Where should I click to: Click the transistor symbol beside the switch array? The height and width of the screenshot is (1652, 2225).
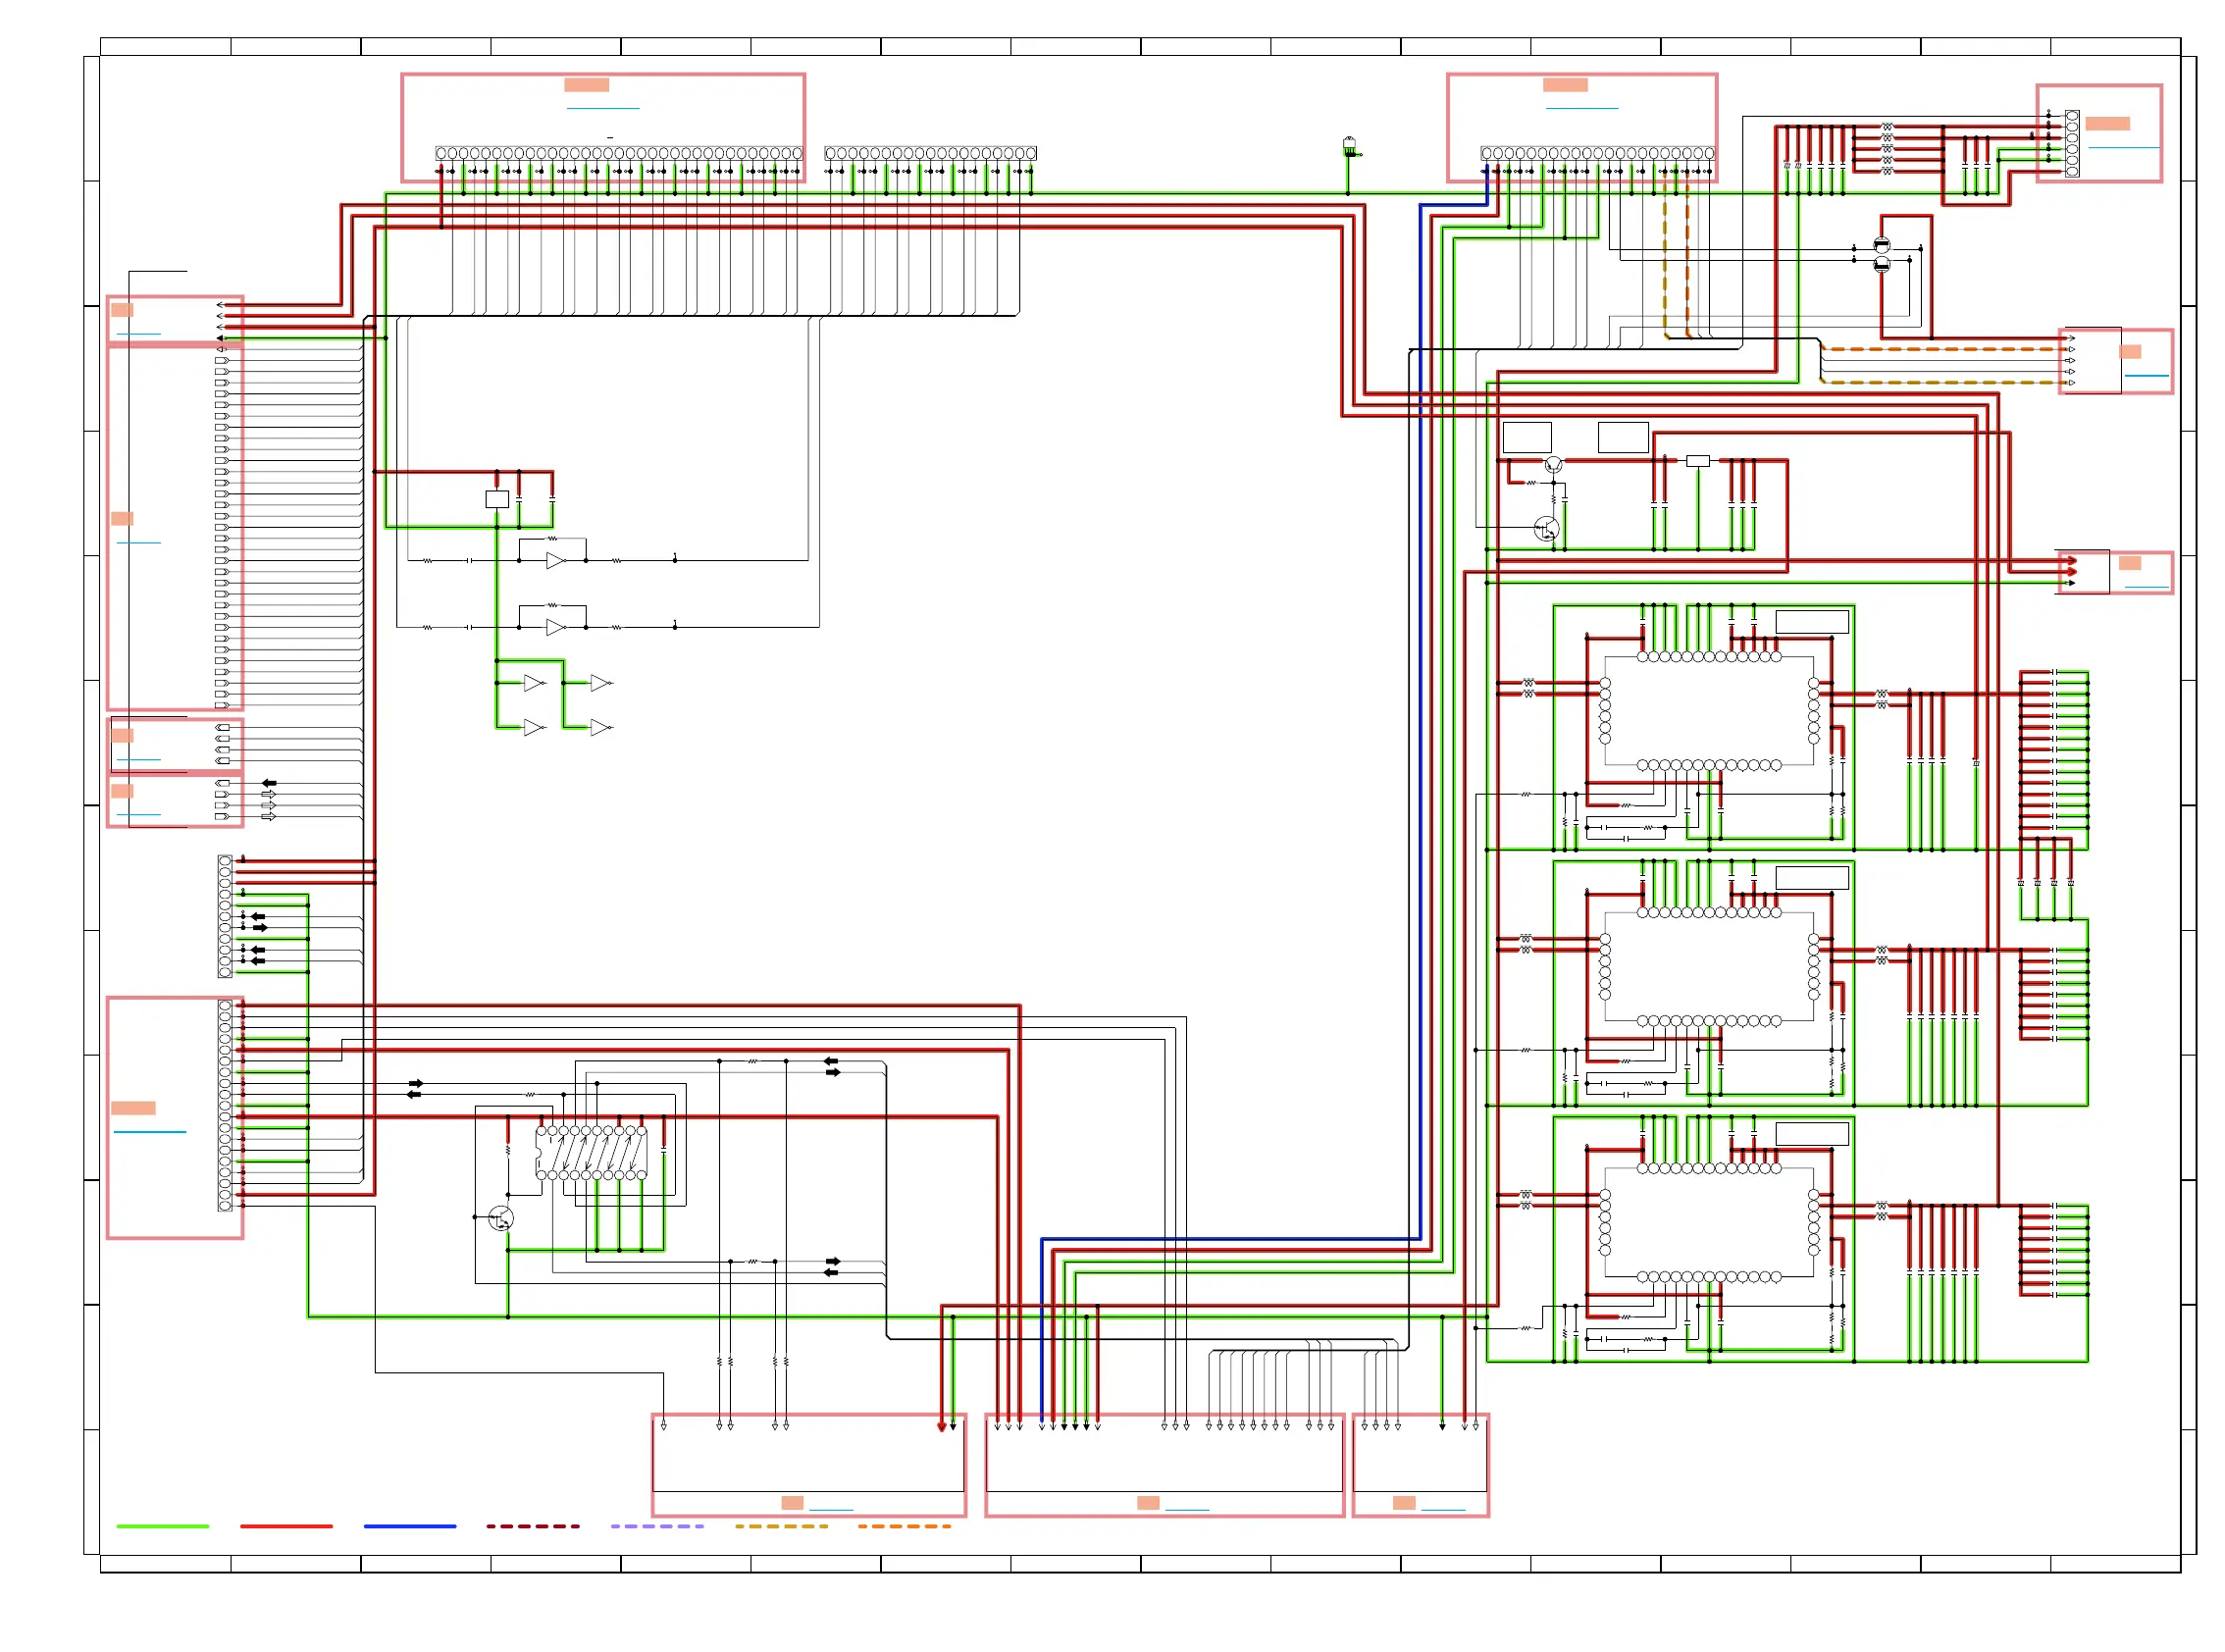pyautogui.click(x=501, y=1218)
